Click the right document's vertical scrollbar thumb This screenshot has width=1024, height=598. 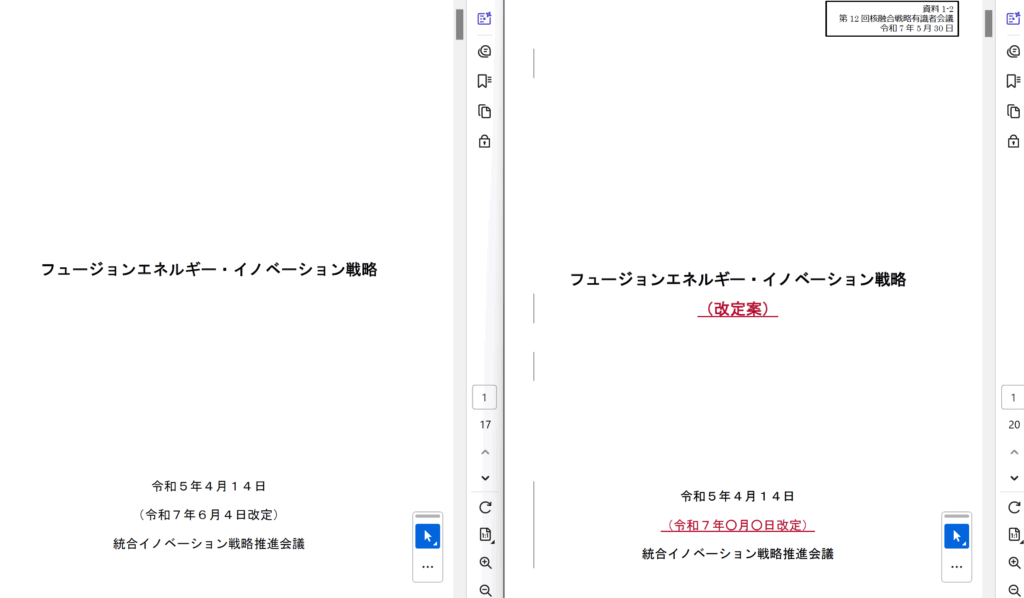(989, 24)
